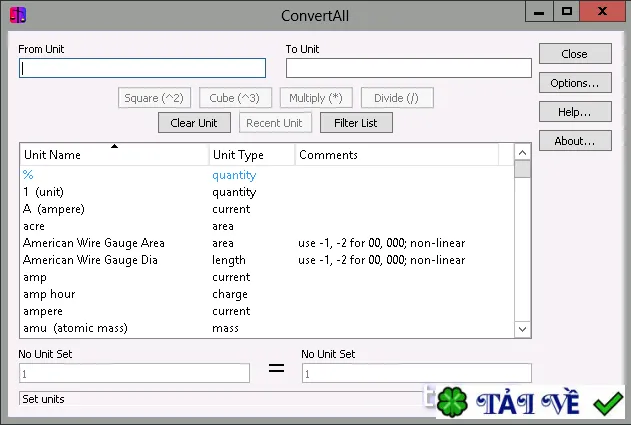The image size is (631, 425).
Task: Select the amp hour row
Action: [x=267, y=294]
